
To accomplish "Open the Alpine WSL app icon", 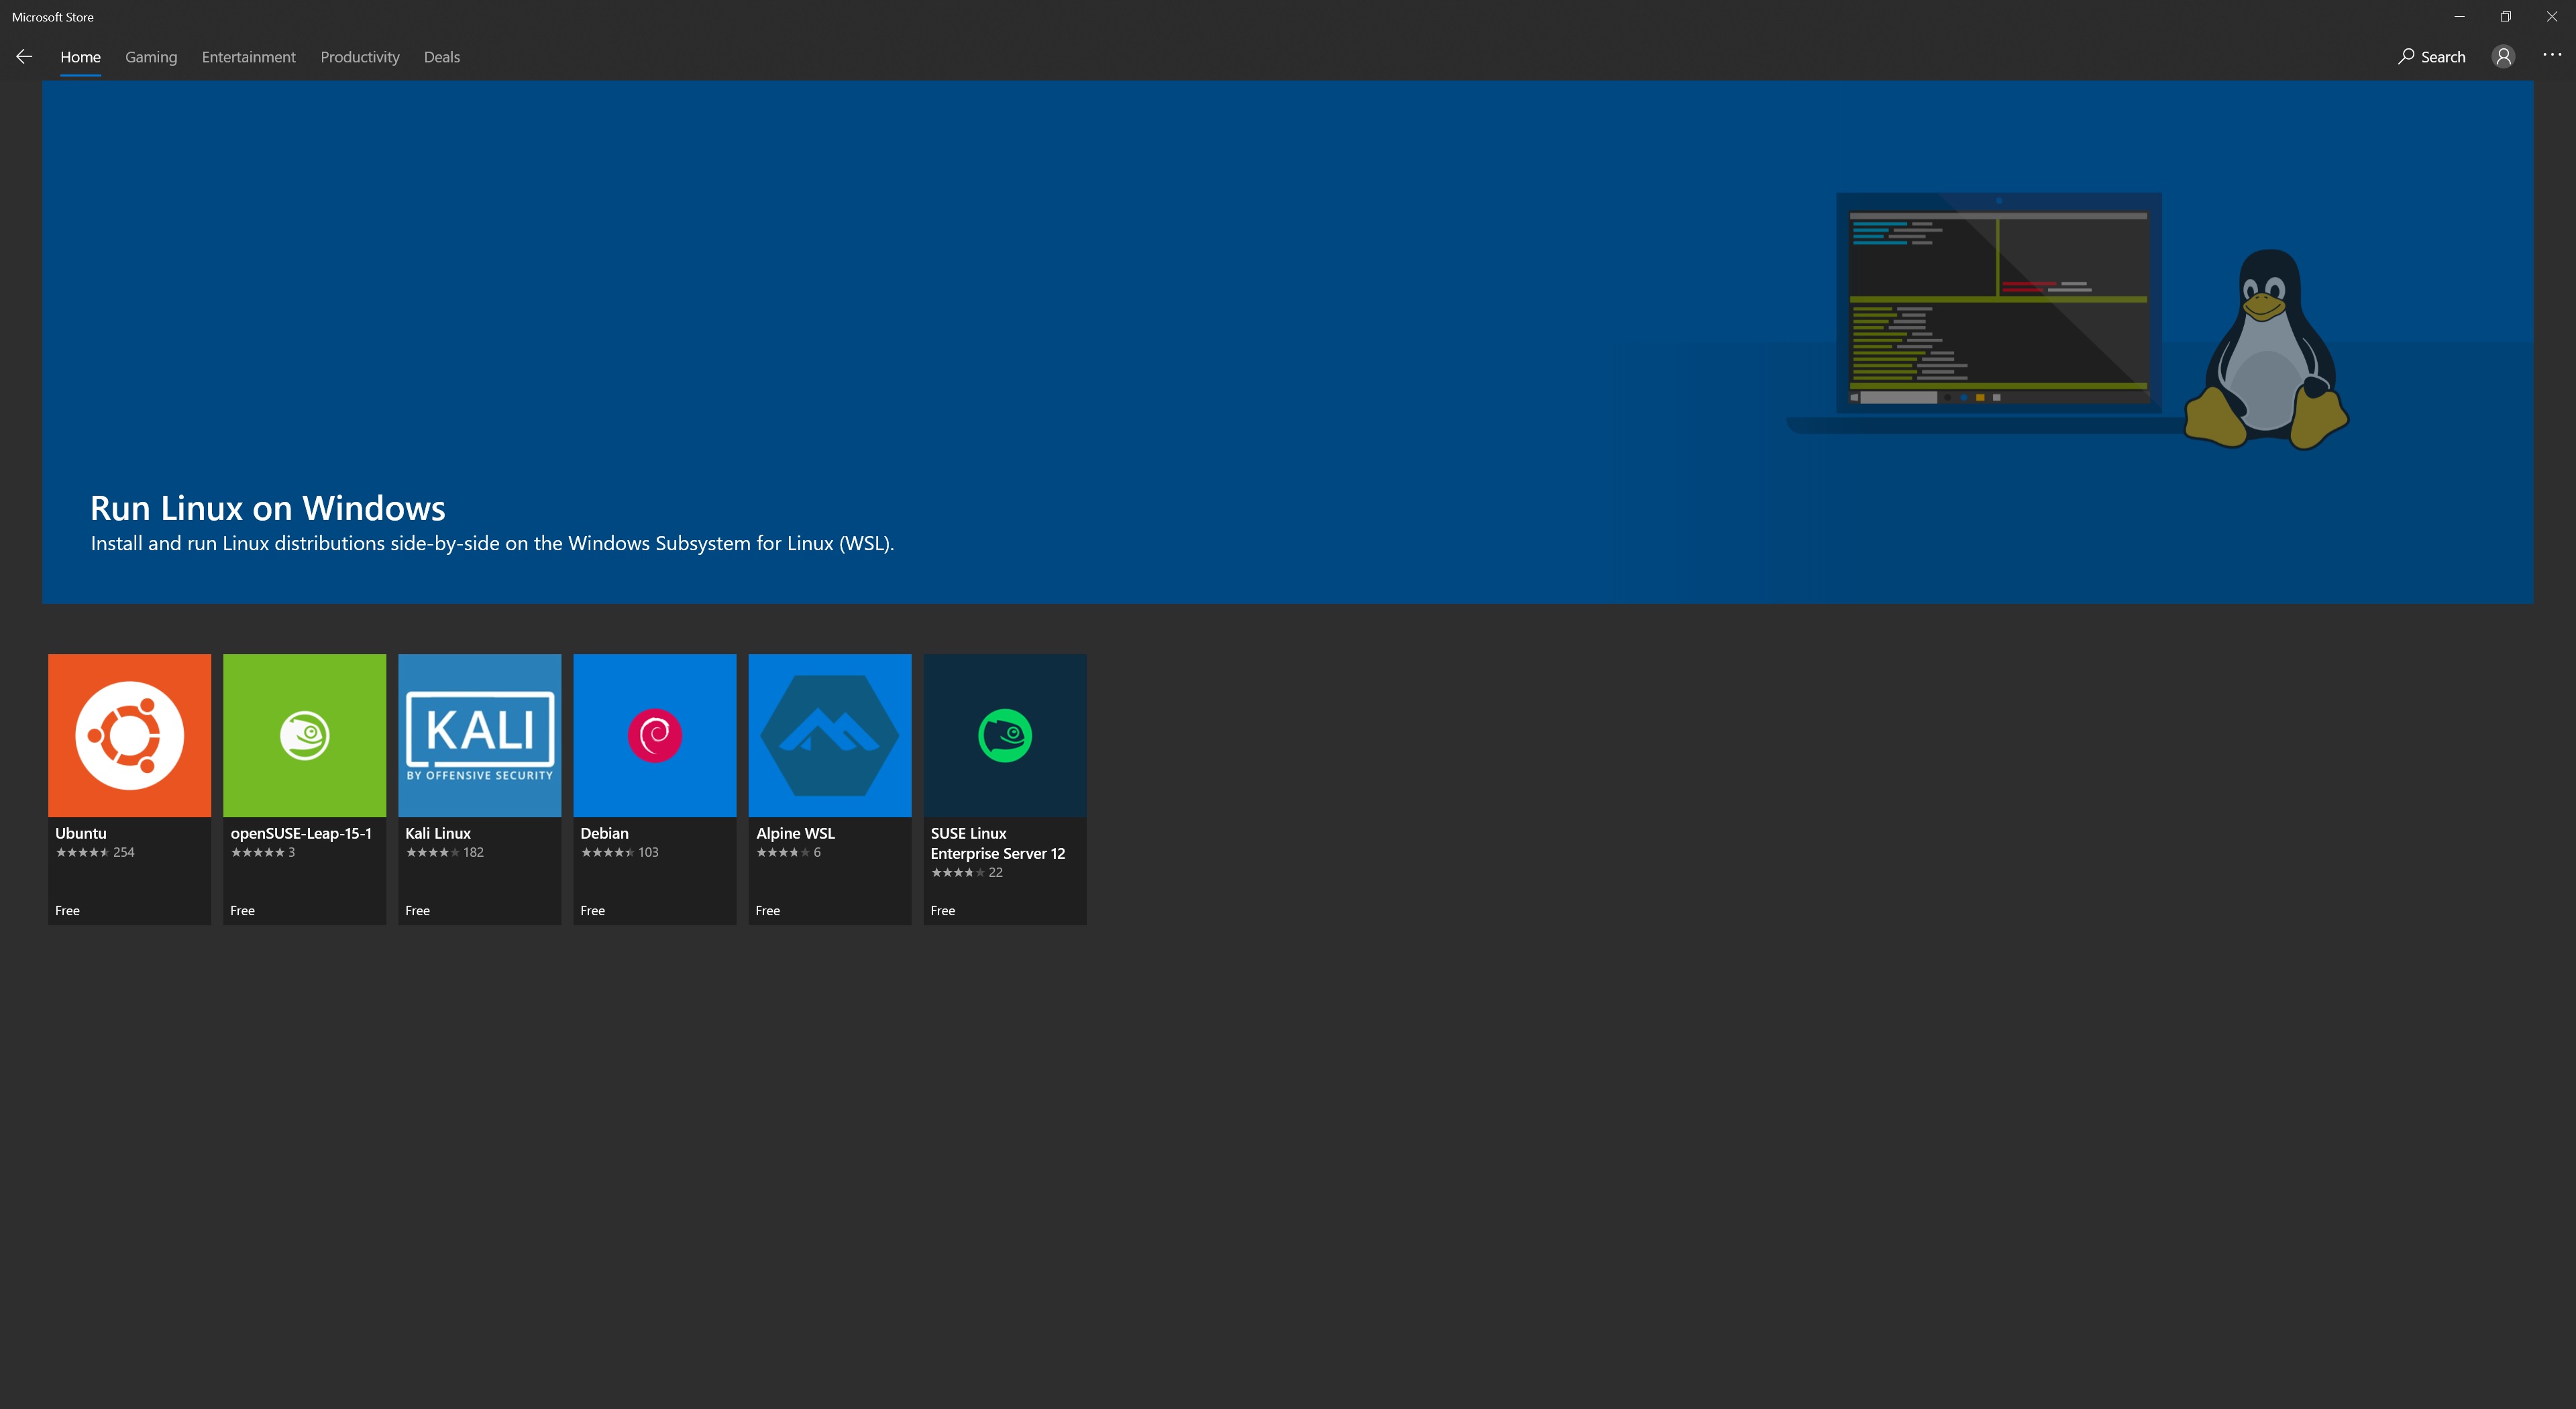I will 830,735.
